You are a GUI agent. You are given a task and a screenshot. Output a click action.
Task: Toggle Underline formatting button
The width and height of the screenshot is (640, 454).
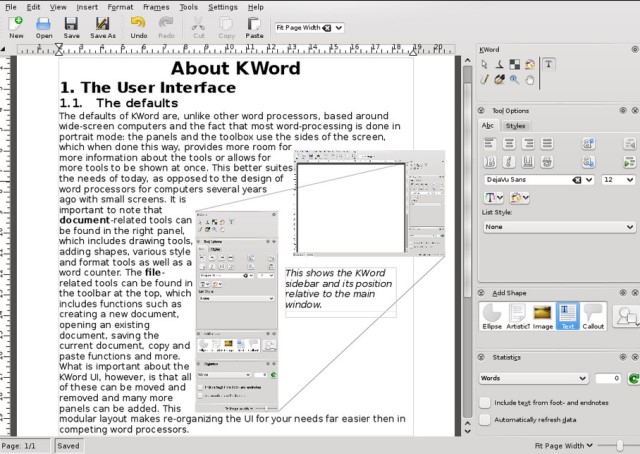(x=528, y=162)
